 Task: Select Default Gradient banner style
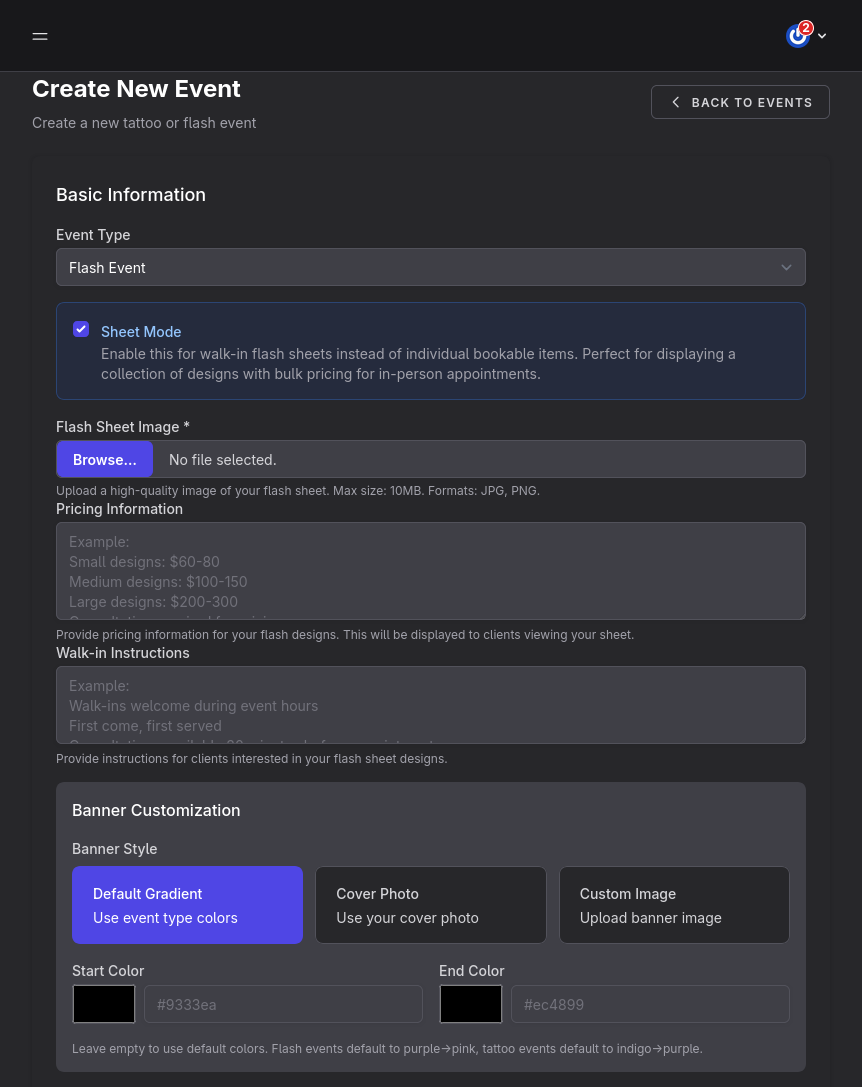187,905
